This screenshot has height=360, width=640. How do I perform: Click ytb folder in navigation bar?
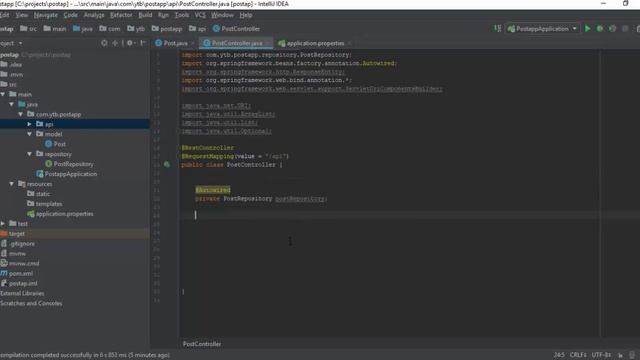click(x=136, y=29)
